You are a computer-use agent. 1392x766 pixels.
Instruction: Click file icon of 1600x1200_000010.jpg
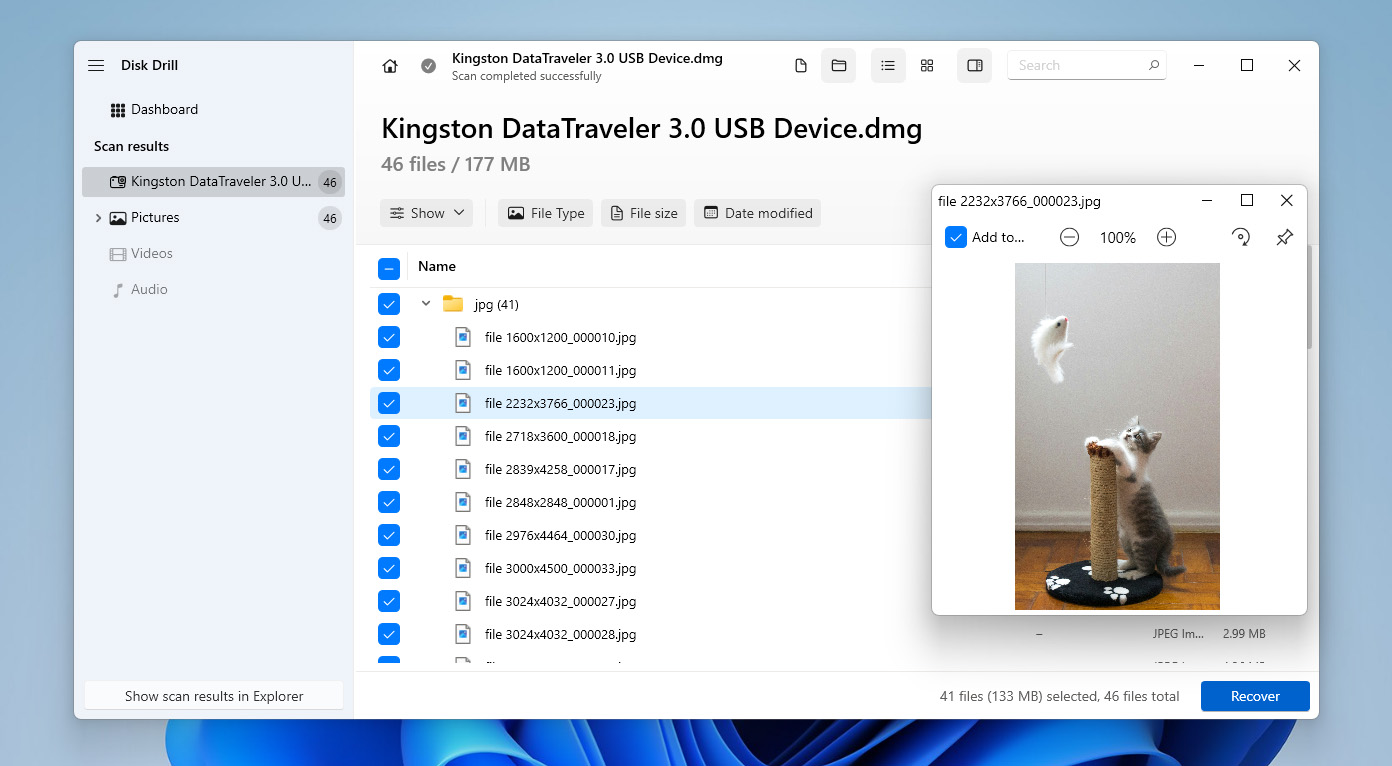(462, 337)
